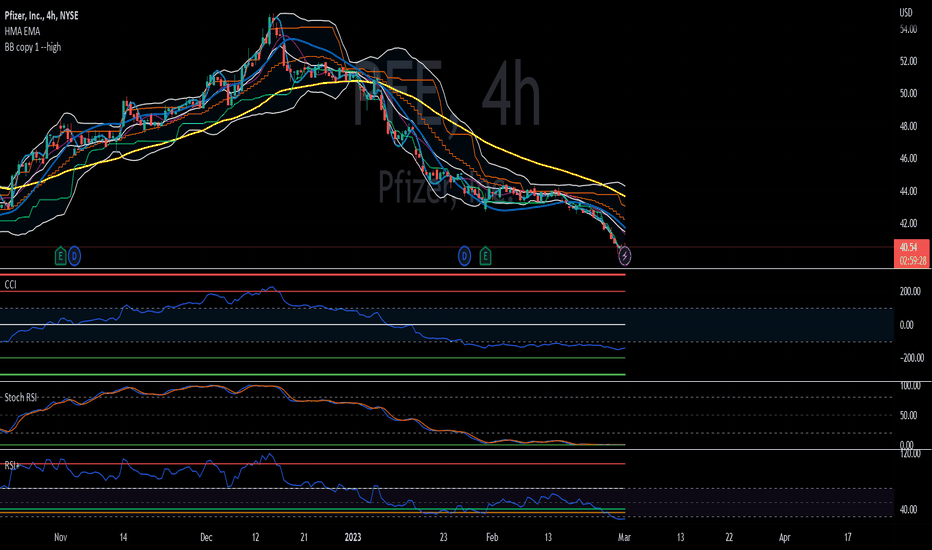Click the 21 date on time axis
The width and height of the screenshot is (932, 550).
coord(304,538)
